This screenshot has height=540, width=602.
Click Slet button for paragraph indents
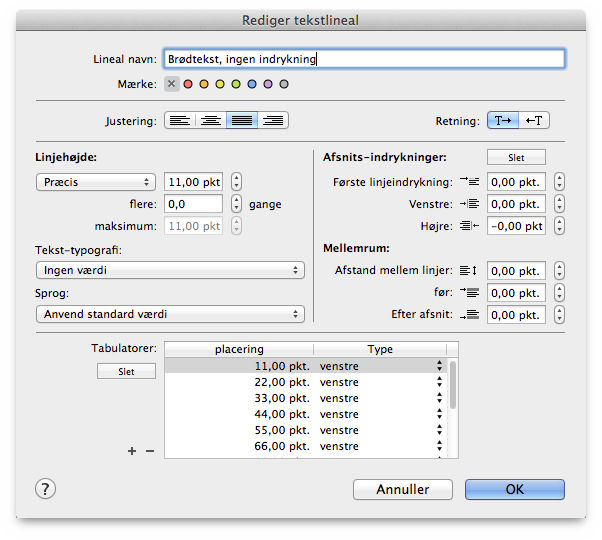516,157
